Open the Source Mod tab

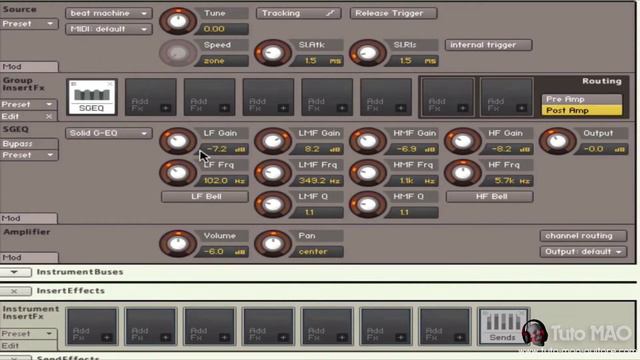pos(29,67)
